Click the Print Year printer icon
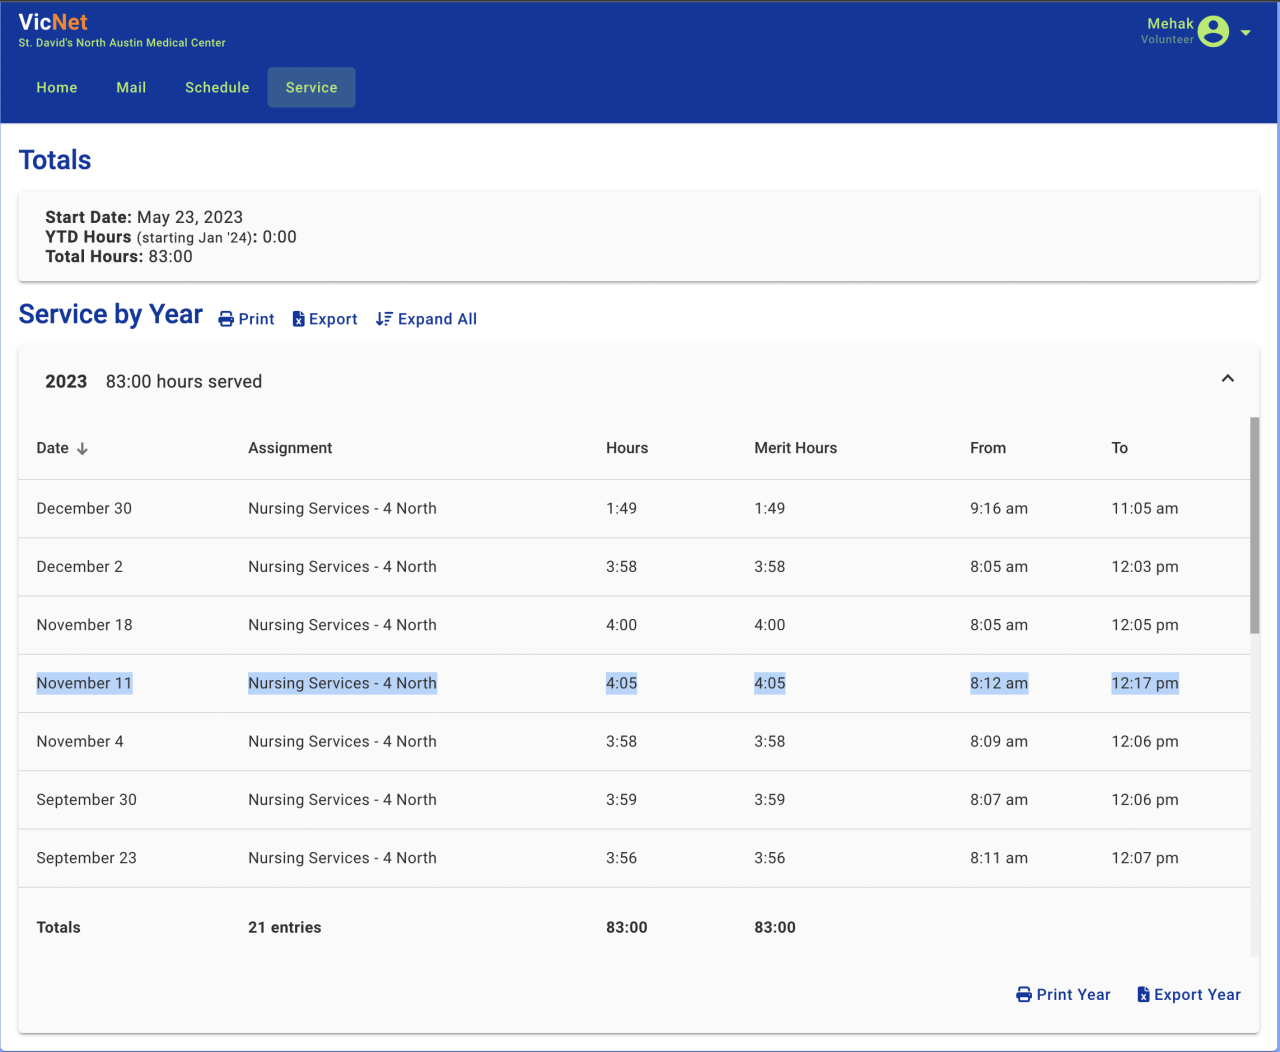 (x=1024, y=995)
